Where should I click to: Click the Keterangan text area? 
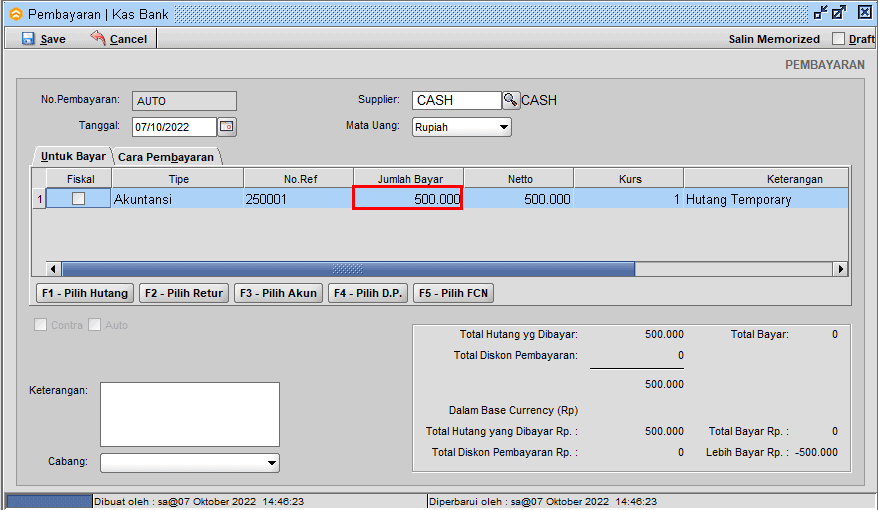click(189, 414)
